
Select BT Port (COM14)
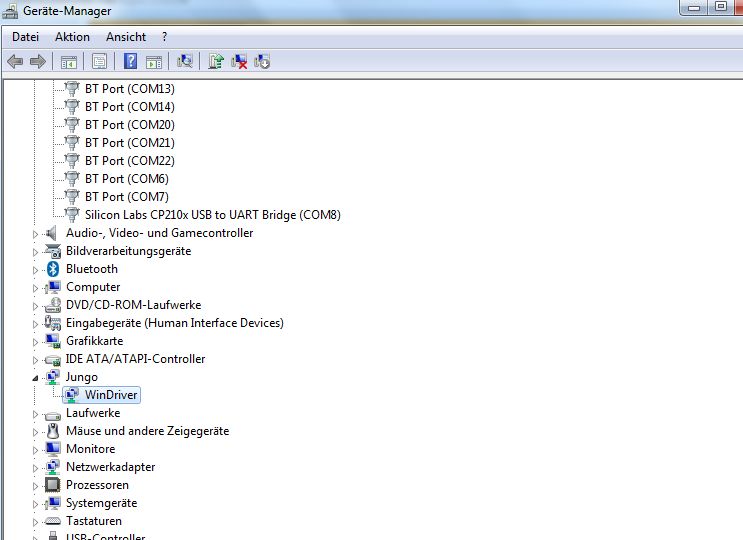click(129, 107)
